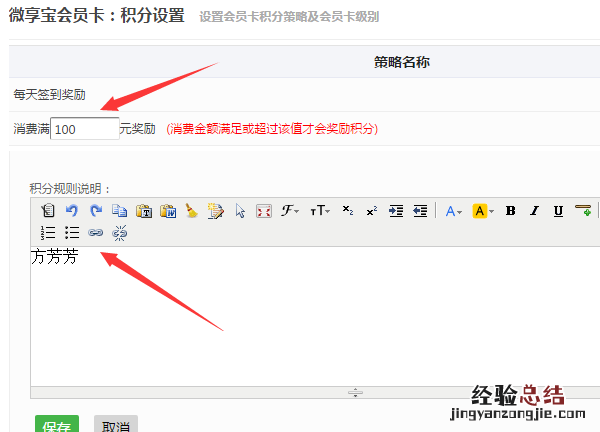Increase indent of the text
This screenshot has height=432, width=600.
tap(396, 211)
